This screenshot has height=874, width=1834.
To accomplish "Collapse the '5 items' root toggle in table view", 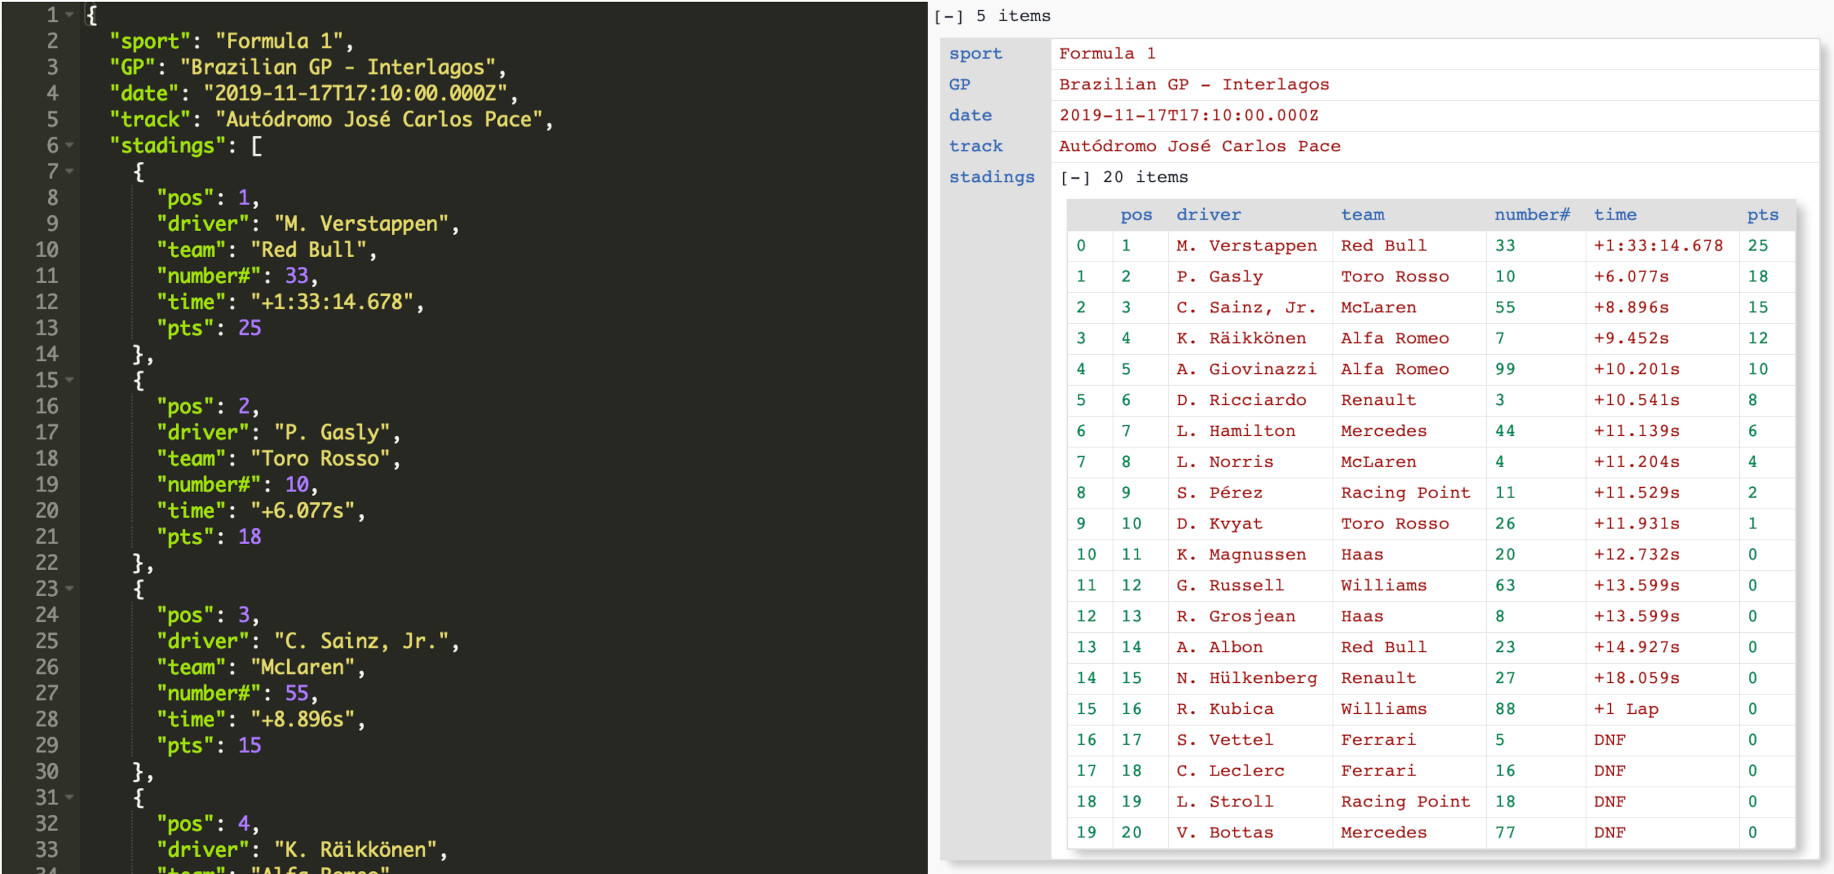I will pos(947,16).
